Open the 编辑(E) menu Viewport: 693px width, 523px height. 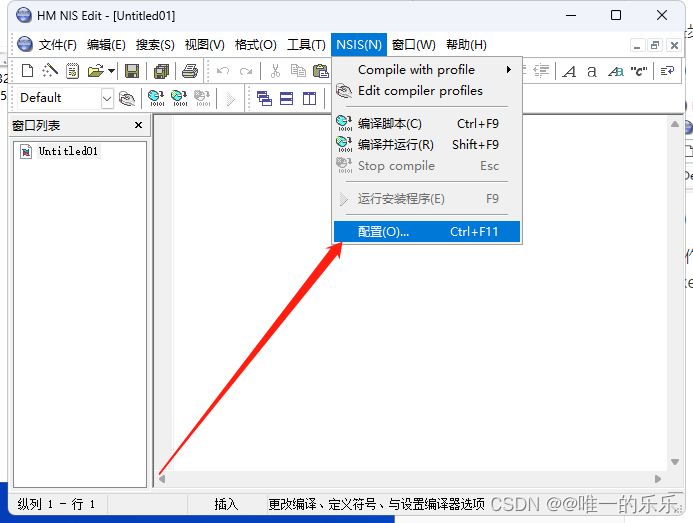pyautogui.click(x=106, y=45)
